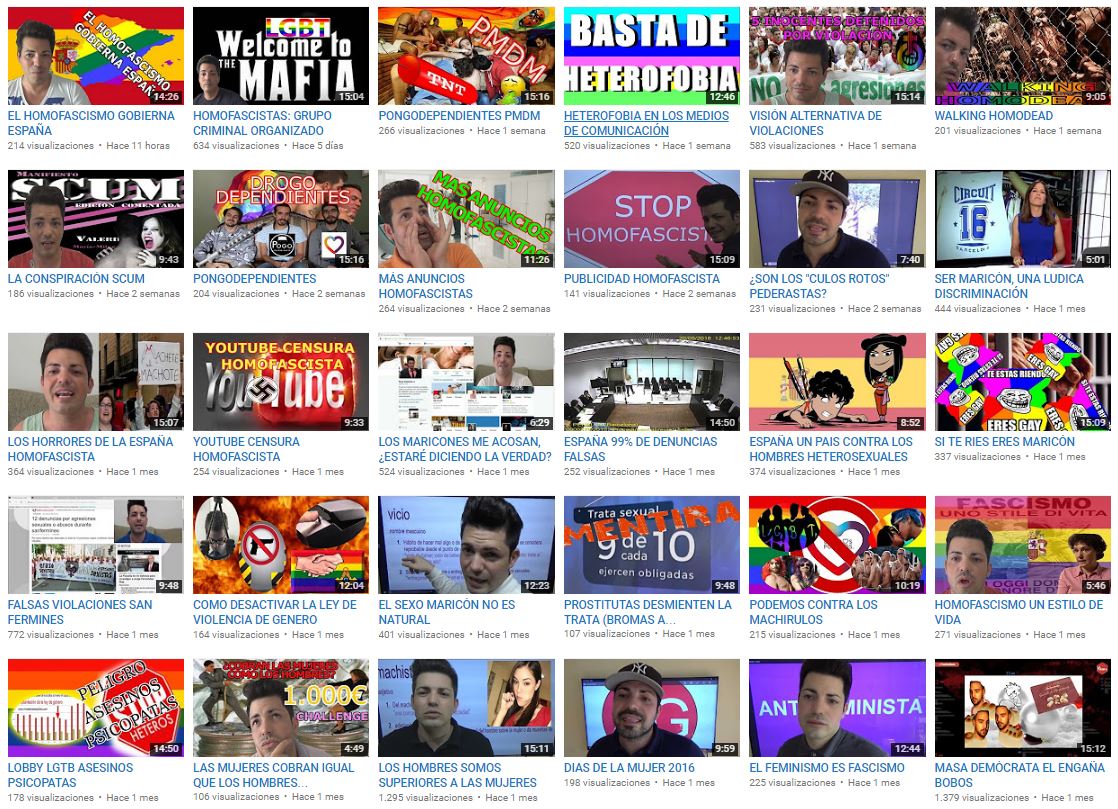Open the Circuit 16 shirt video thumbnail
The width and height of the screenshot is (1118, 809).
coord(1022,219)
